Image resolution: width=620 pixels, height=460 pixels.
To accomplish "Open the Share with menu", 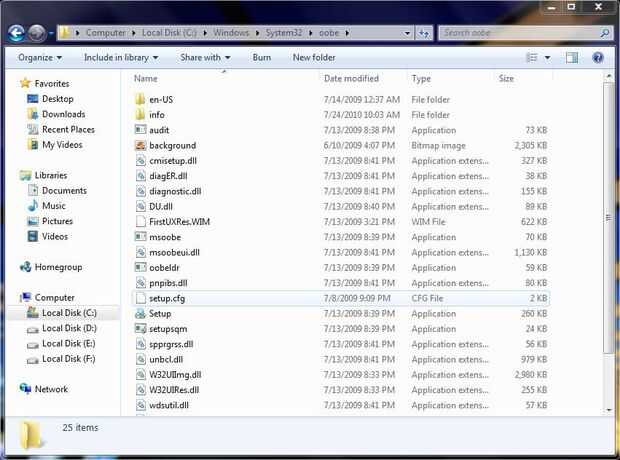I will coord(205,58).
